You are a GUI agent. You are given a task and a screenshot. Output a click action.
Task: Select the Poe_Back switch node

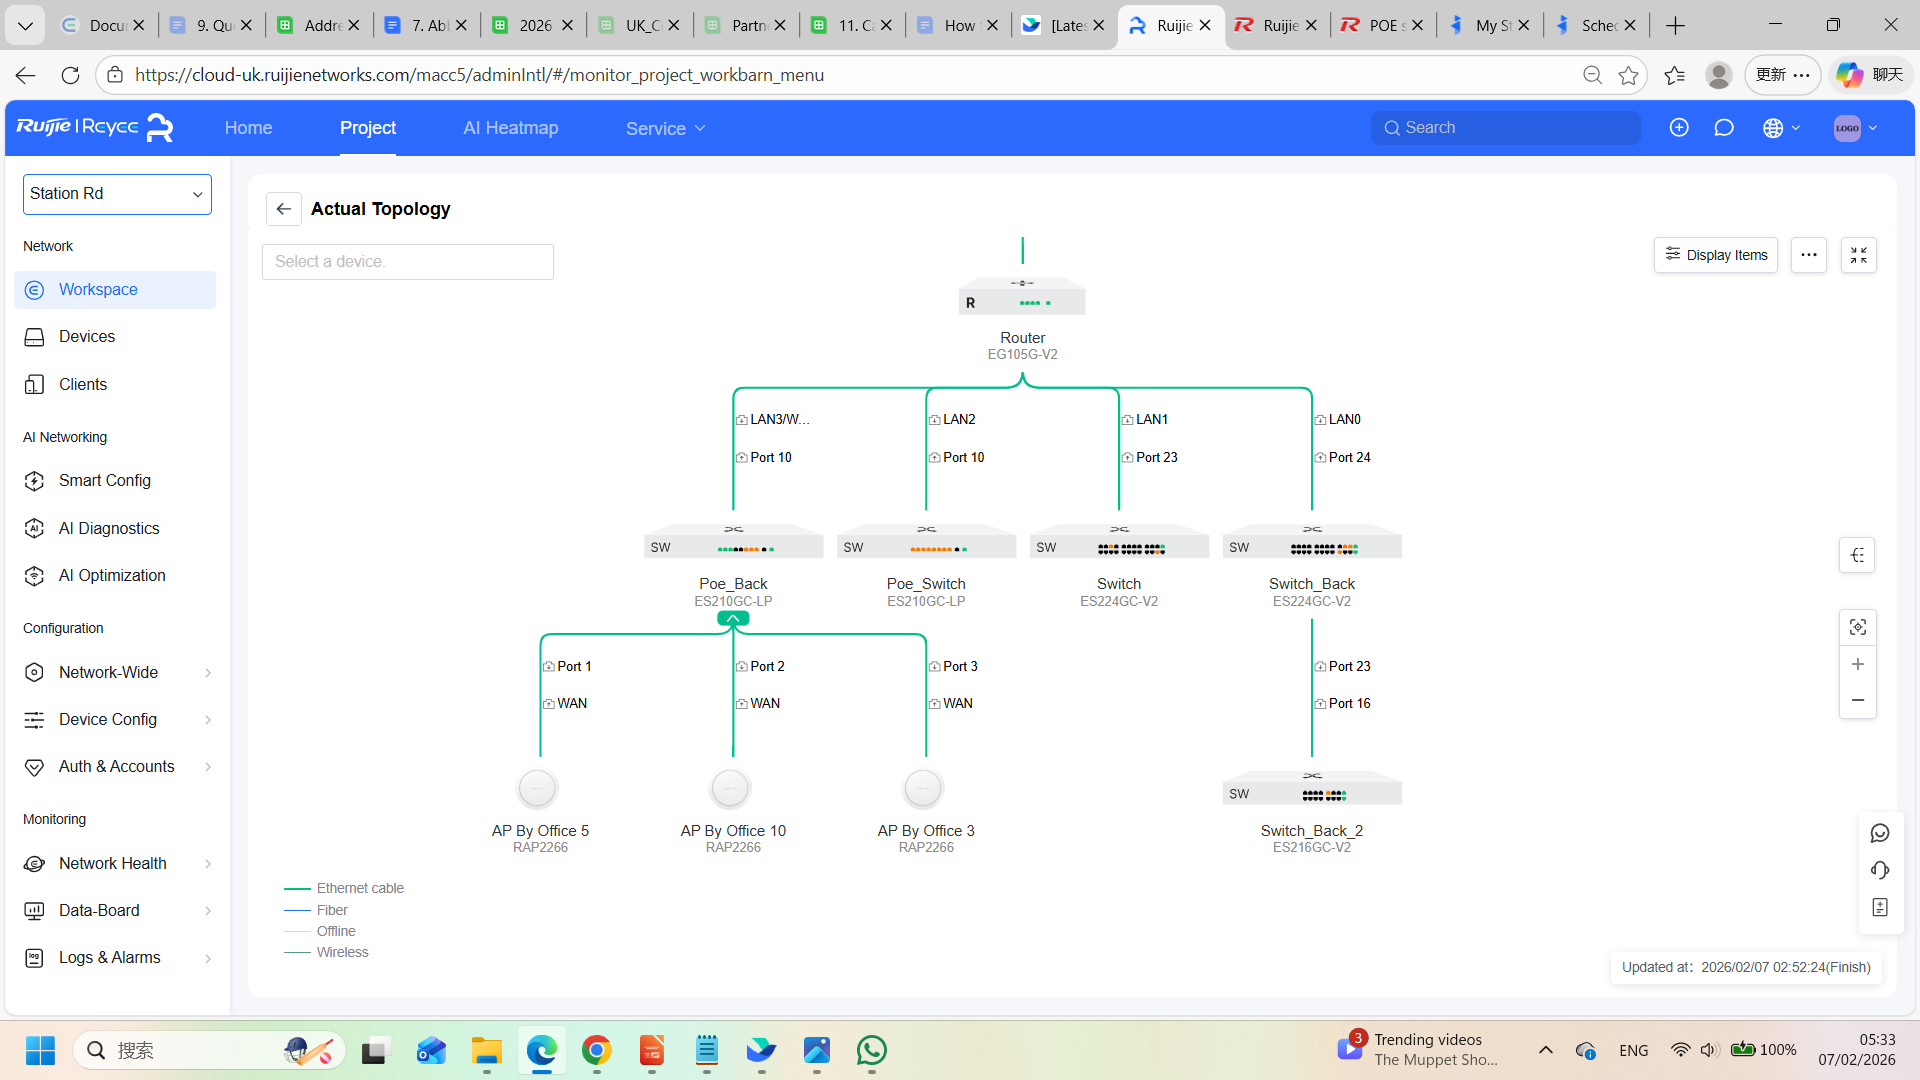tap(733, 543)
